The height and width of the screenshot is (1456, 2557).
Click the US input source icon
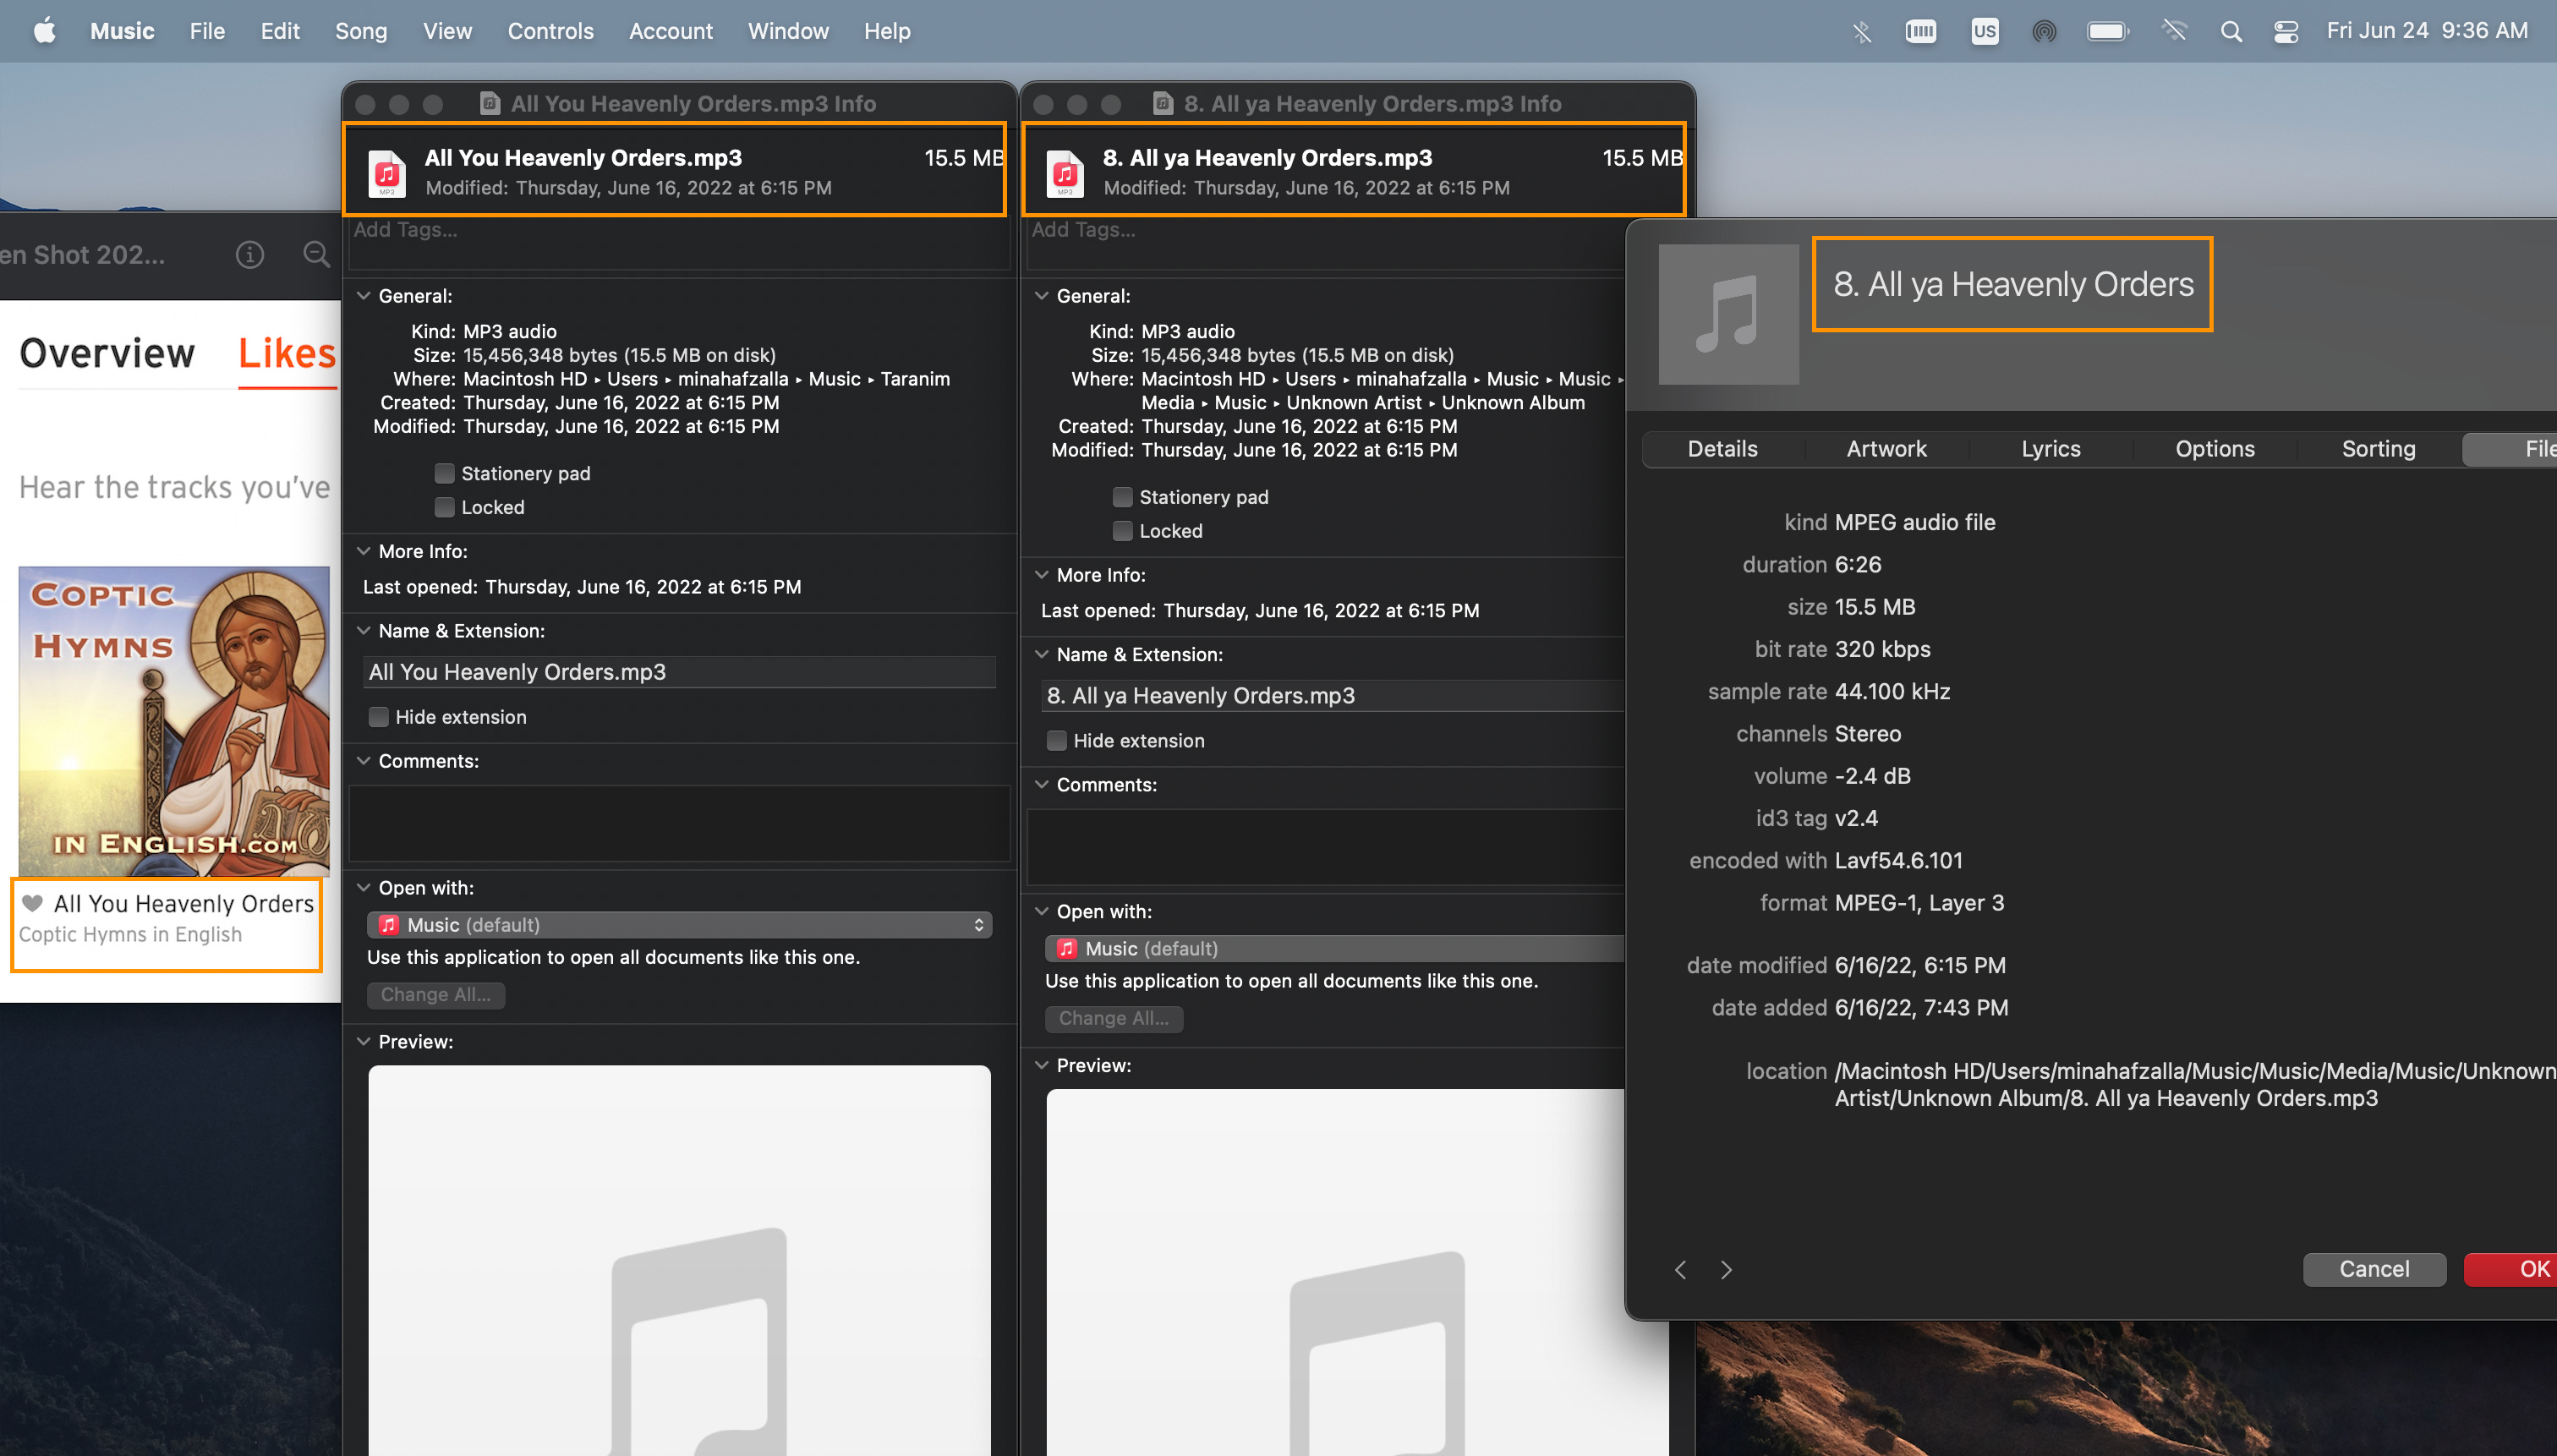pyautogui.click(x=1984, y=31)
